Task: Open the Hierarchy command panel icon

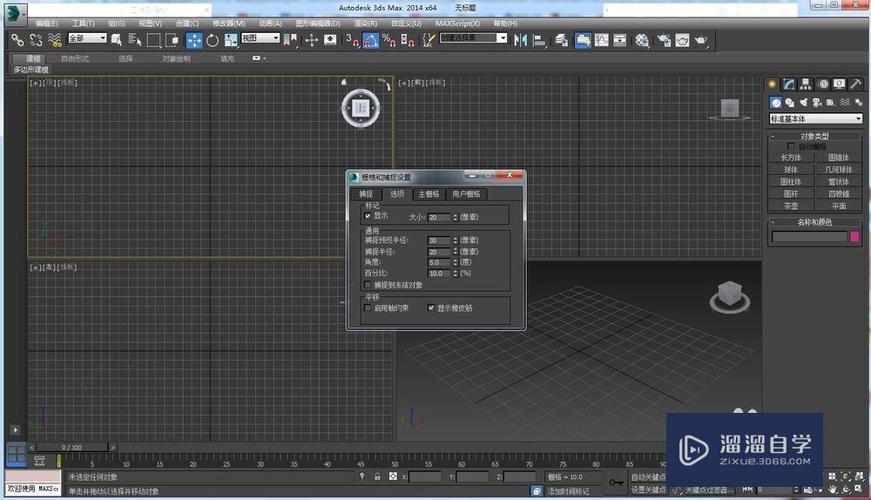Action: pos(807,84)
